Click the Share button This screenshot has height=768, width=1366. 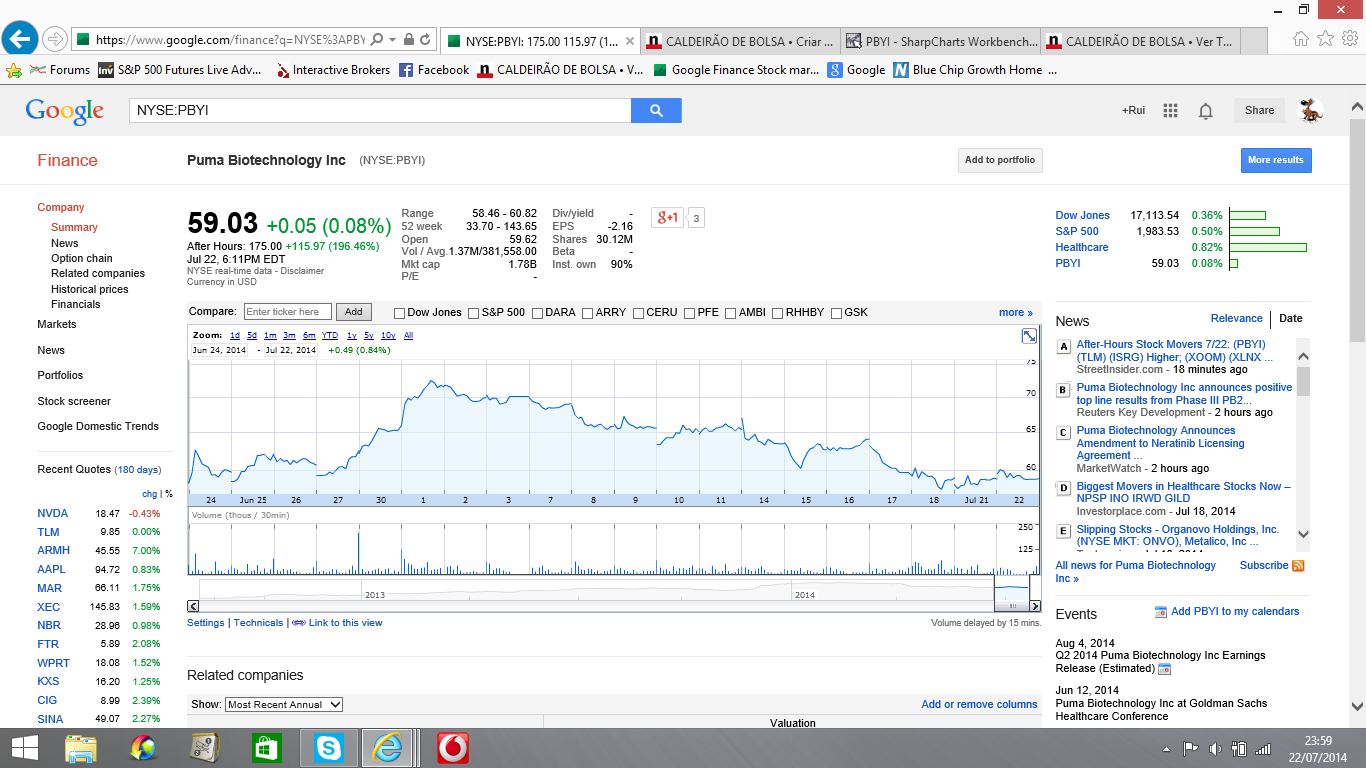click(x=1259, y=110)
